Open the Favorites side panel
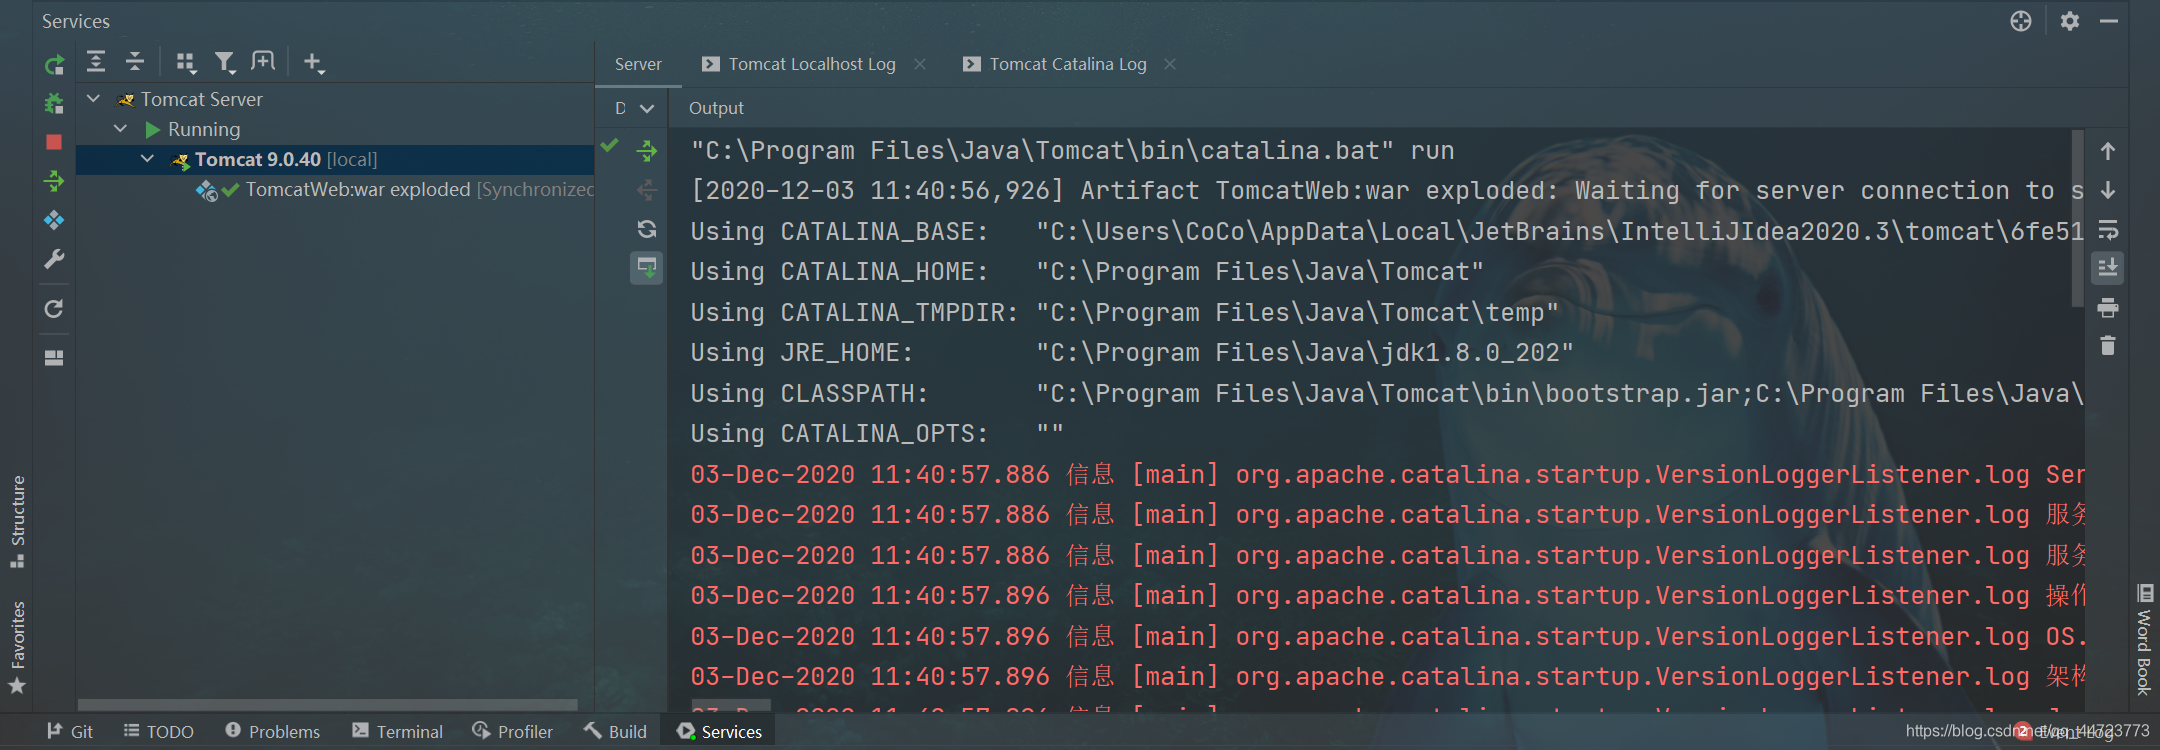Image resolution: width=2160 pixels, height=750 pixels. point(17,647)
